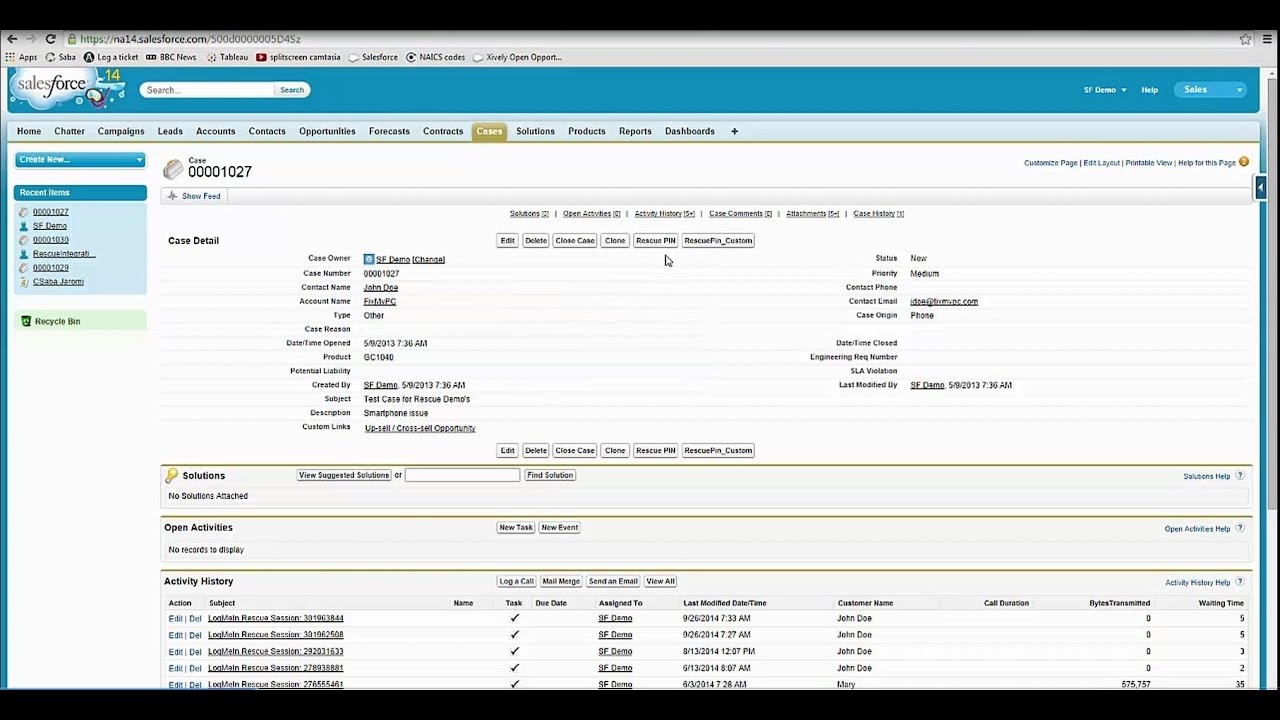Switch to the Accounts tab
This screenshot has height=720, width=1280.
tap(215, 131)
